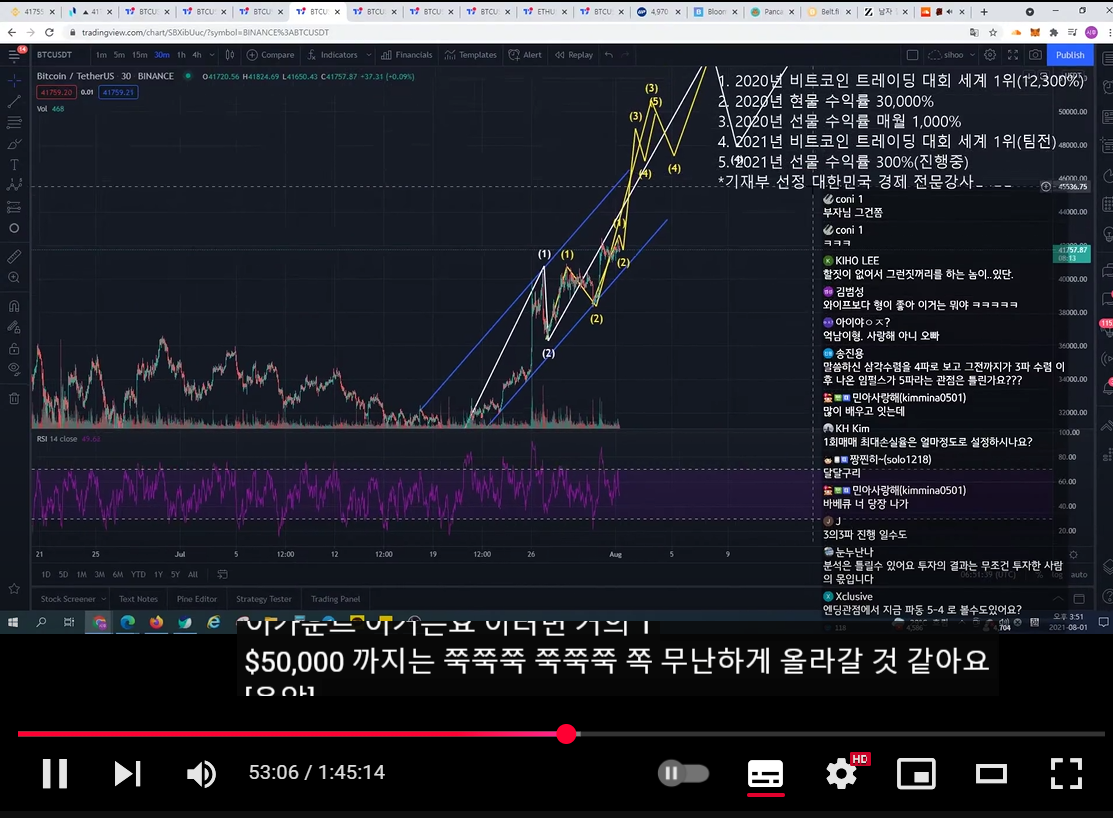Open the Fibonacci retracement tools
The image size is (1113, 818).
pos(14,122)
